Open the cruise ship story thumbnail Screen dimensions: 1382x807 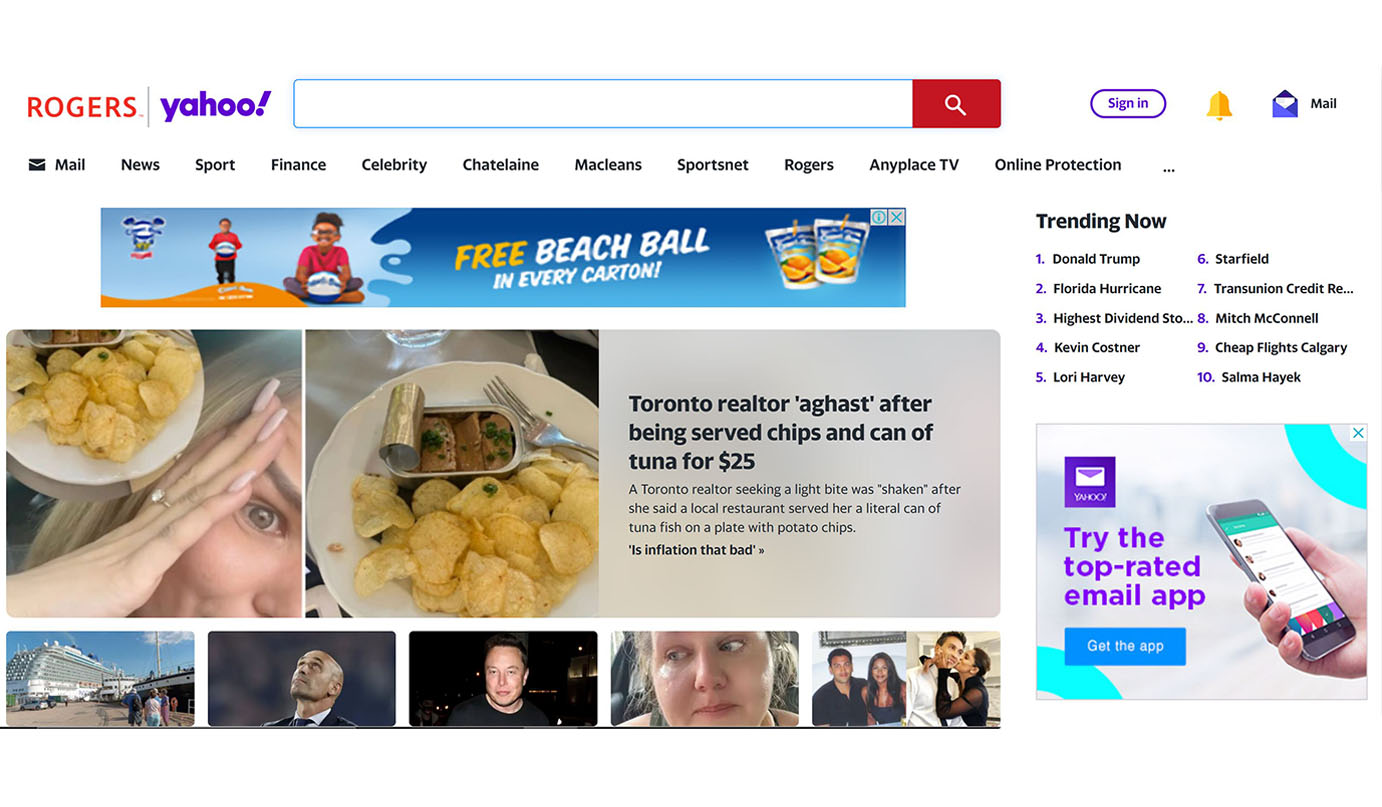(100, 678)
